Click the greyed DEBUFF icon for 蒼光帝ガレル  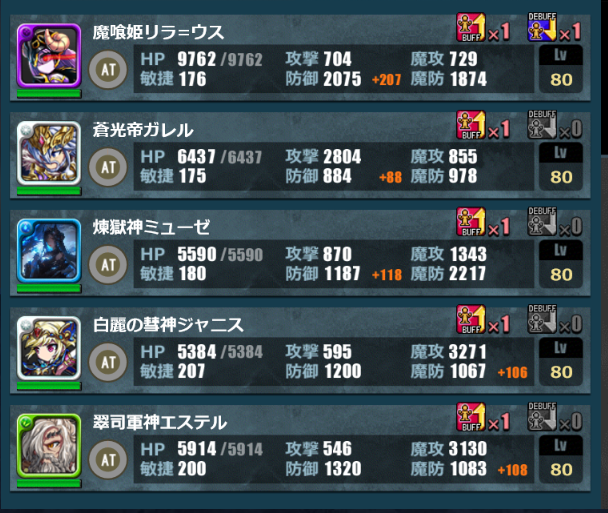(542, 125)
